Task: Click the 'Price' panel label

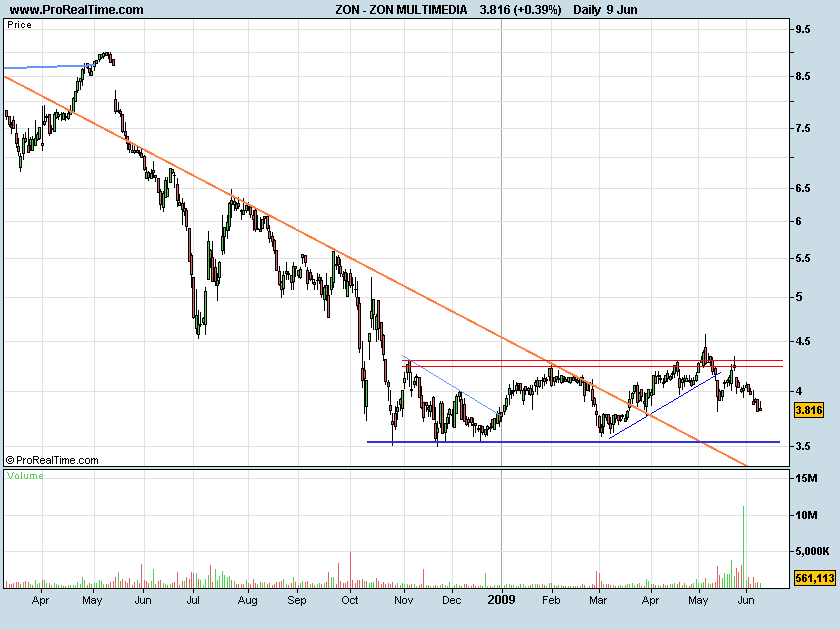Action: pos(19,25)
